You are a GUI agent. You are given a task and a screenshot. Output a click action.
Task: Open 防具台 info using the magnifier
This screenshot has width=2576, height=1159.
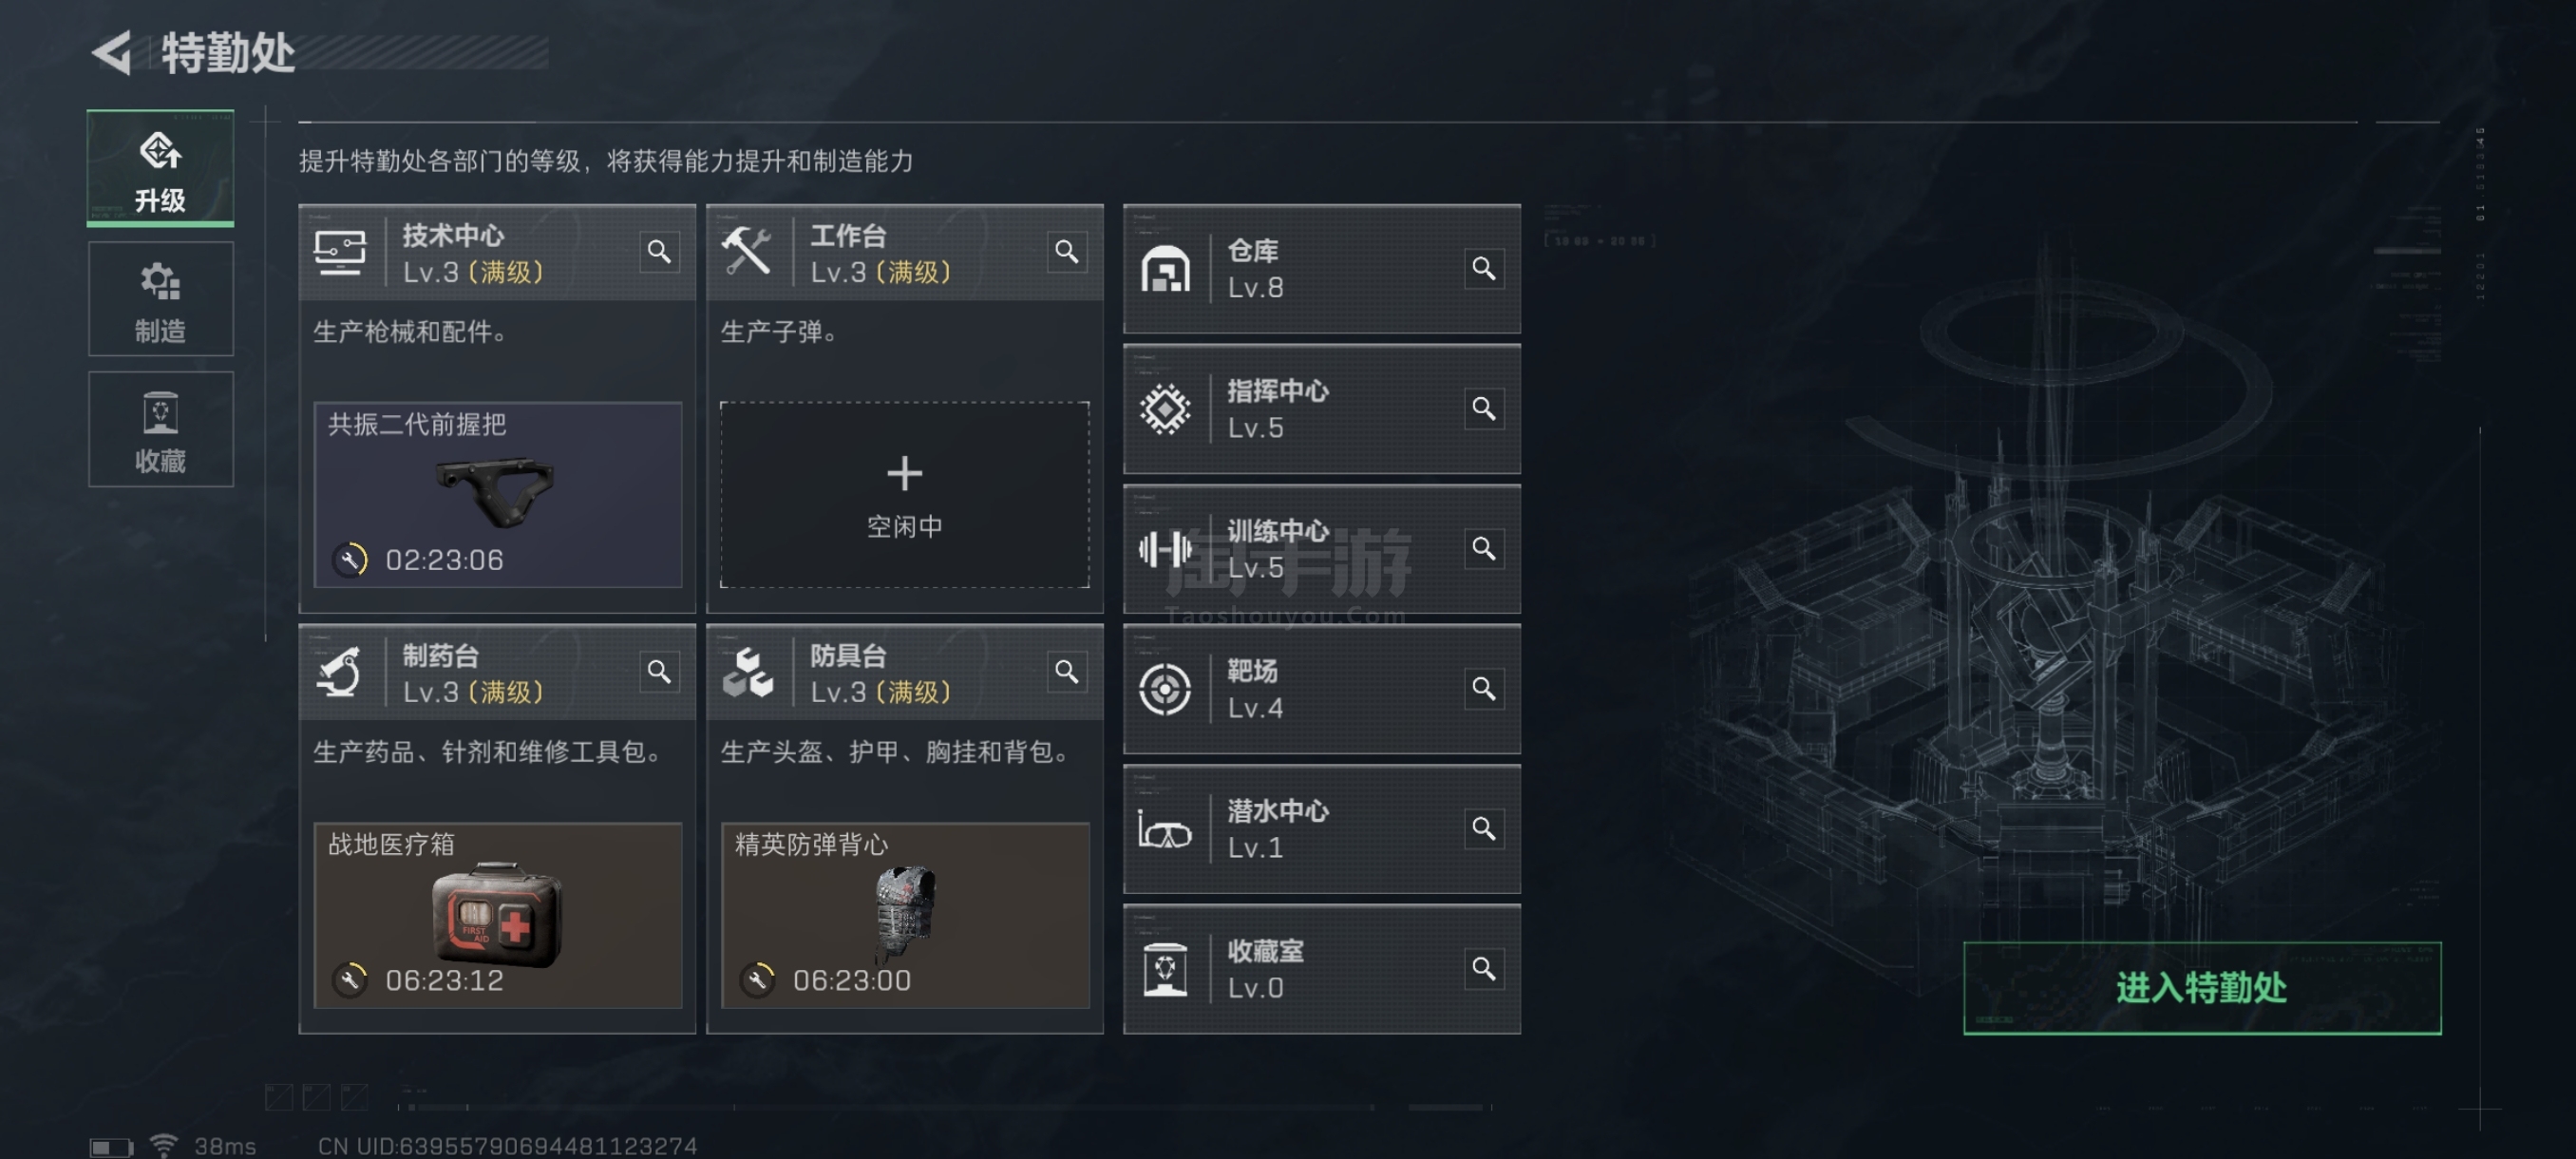point(1067,672)
